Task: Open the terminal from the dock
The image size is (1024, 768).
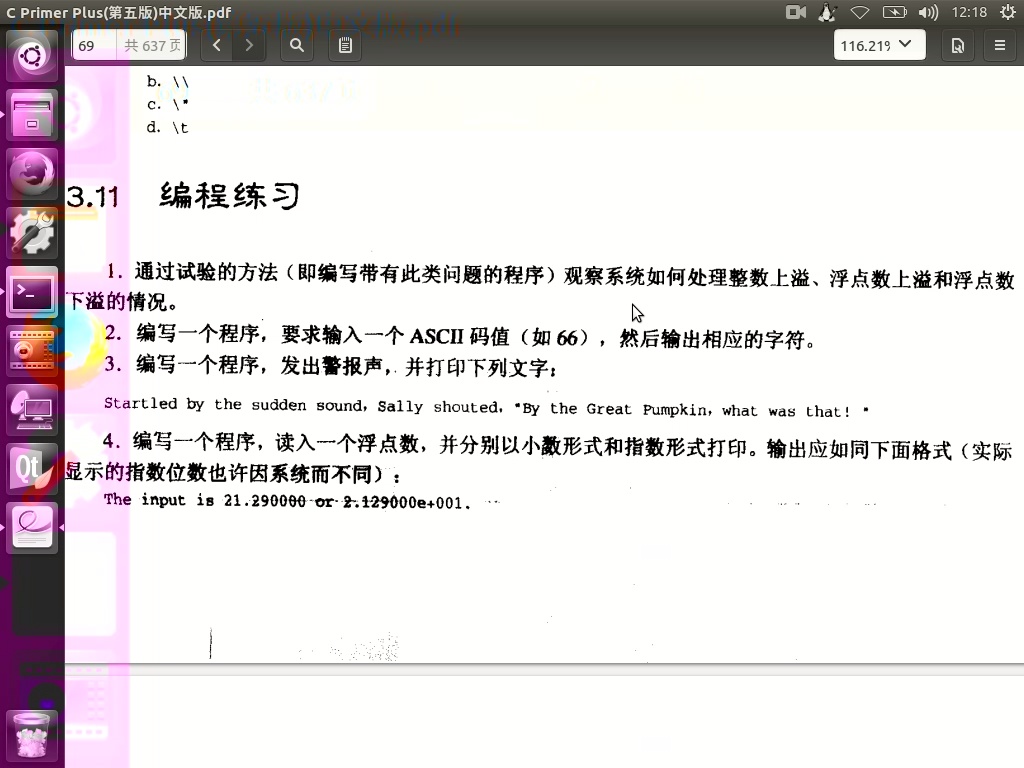Action: point(31,293)
